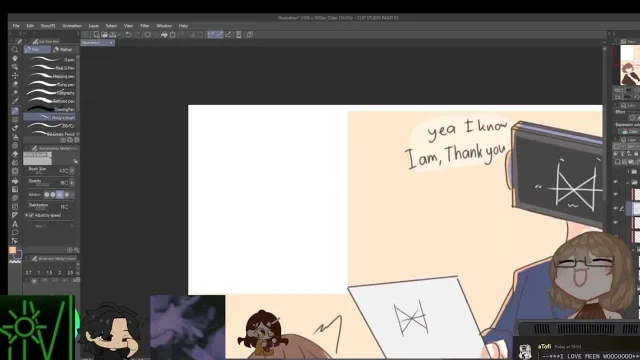640x360 pixels.
Task: Select the Hand move tool
Action: [x=15, y=58]
